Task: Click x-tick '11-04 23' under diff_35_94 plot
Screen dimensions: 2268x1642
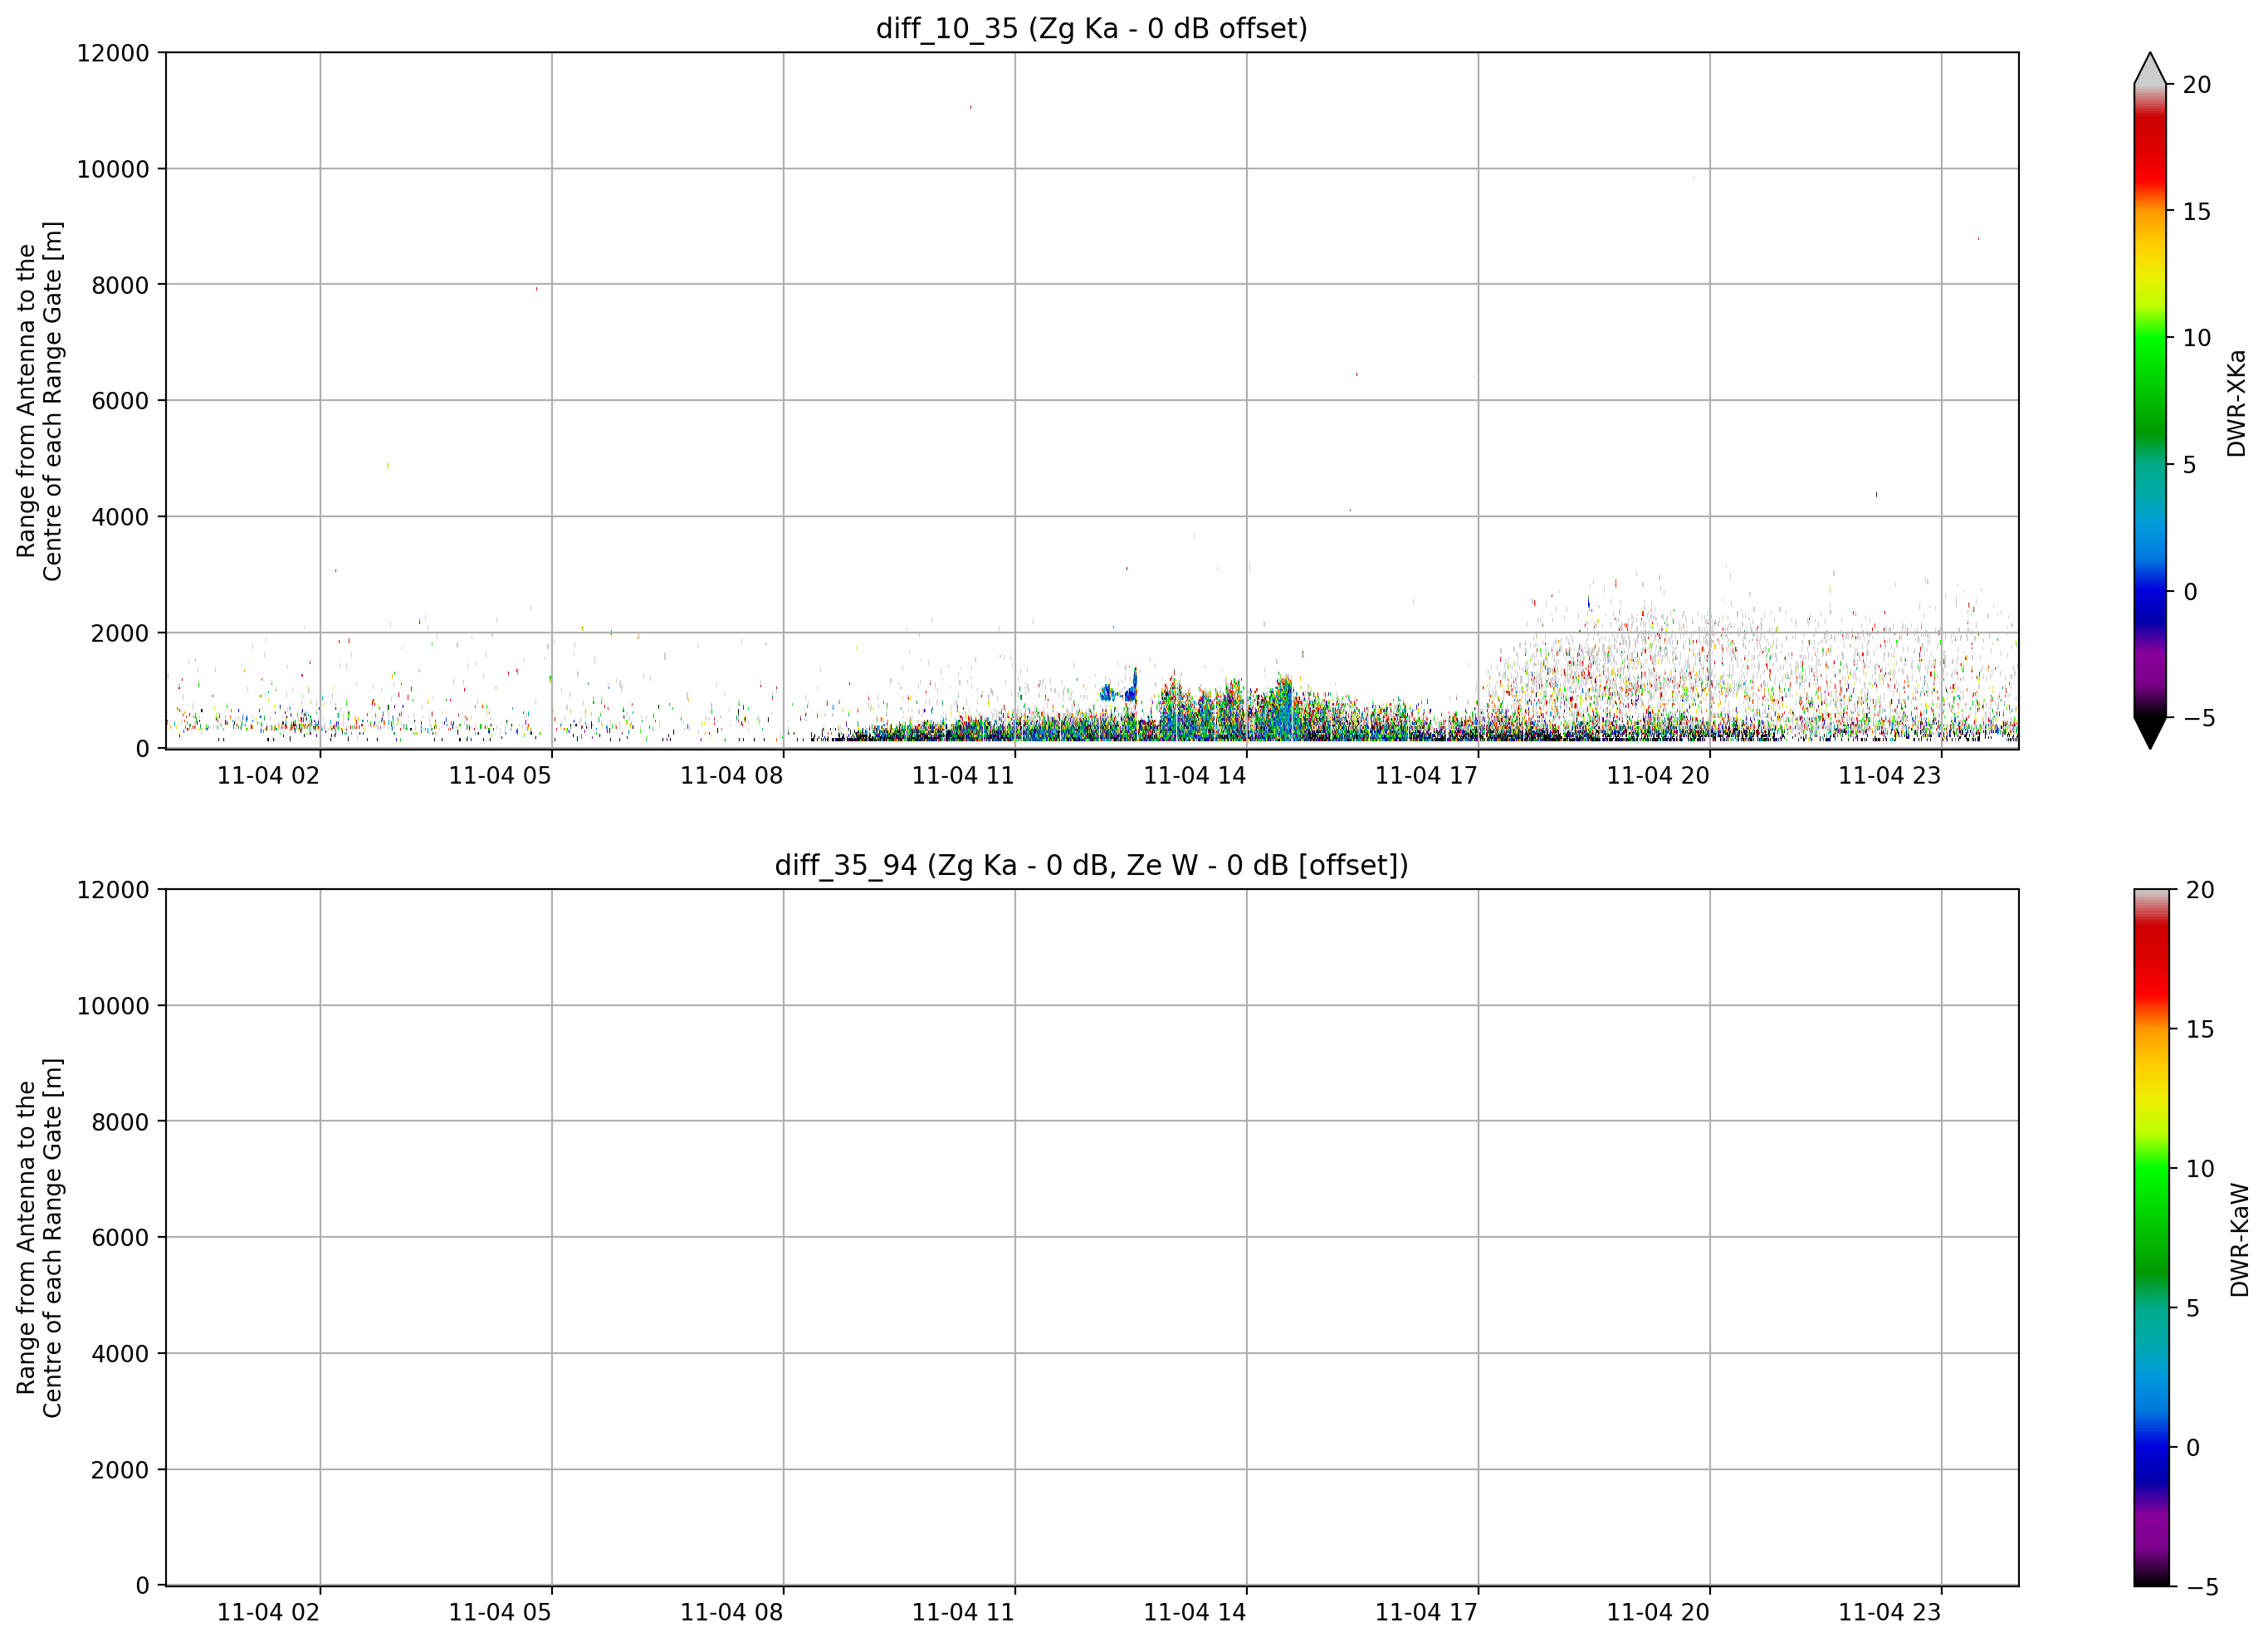Action: (1890, 1613)
